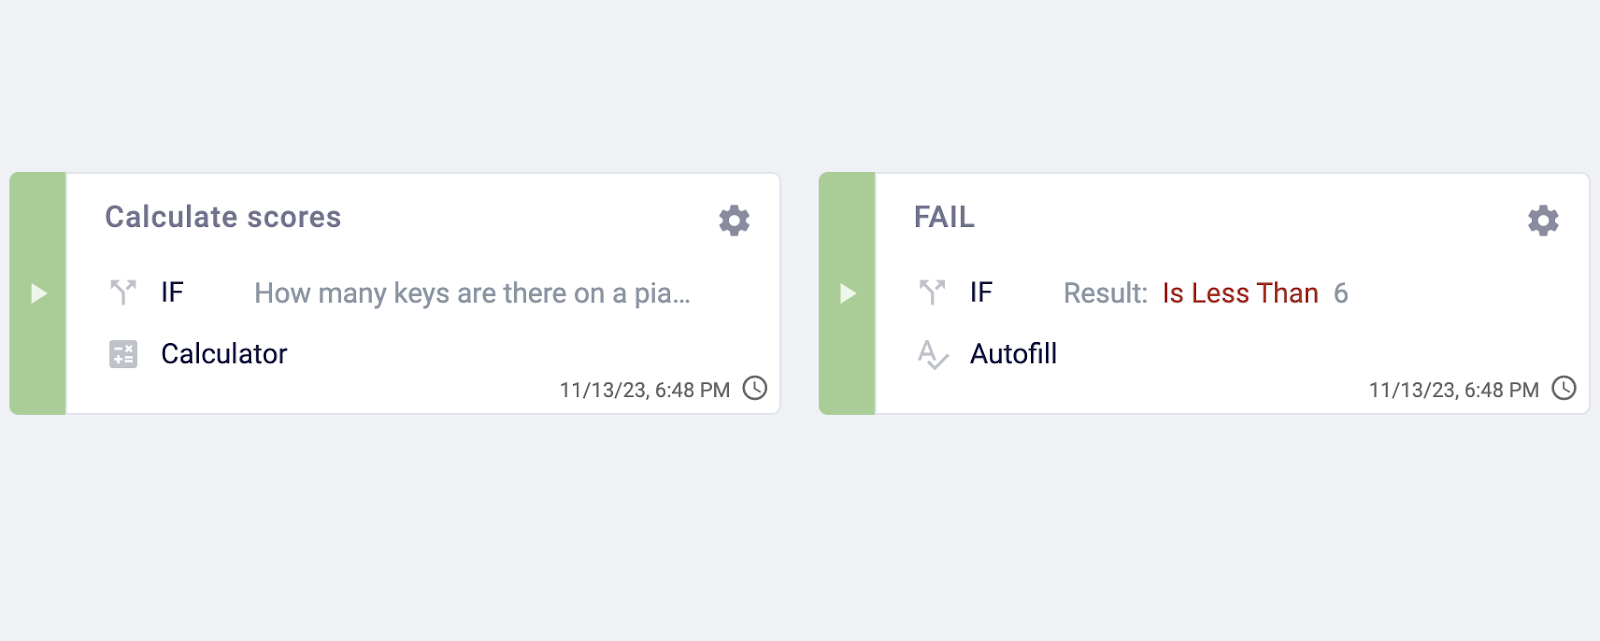
Task: Open the 'How many keys' condition text
Action: 472,293
